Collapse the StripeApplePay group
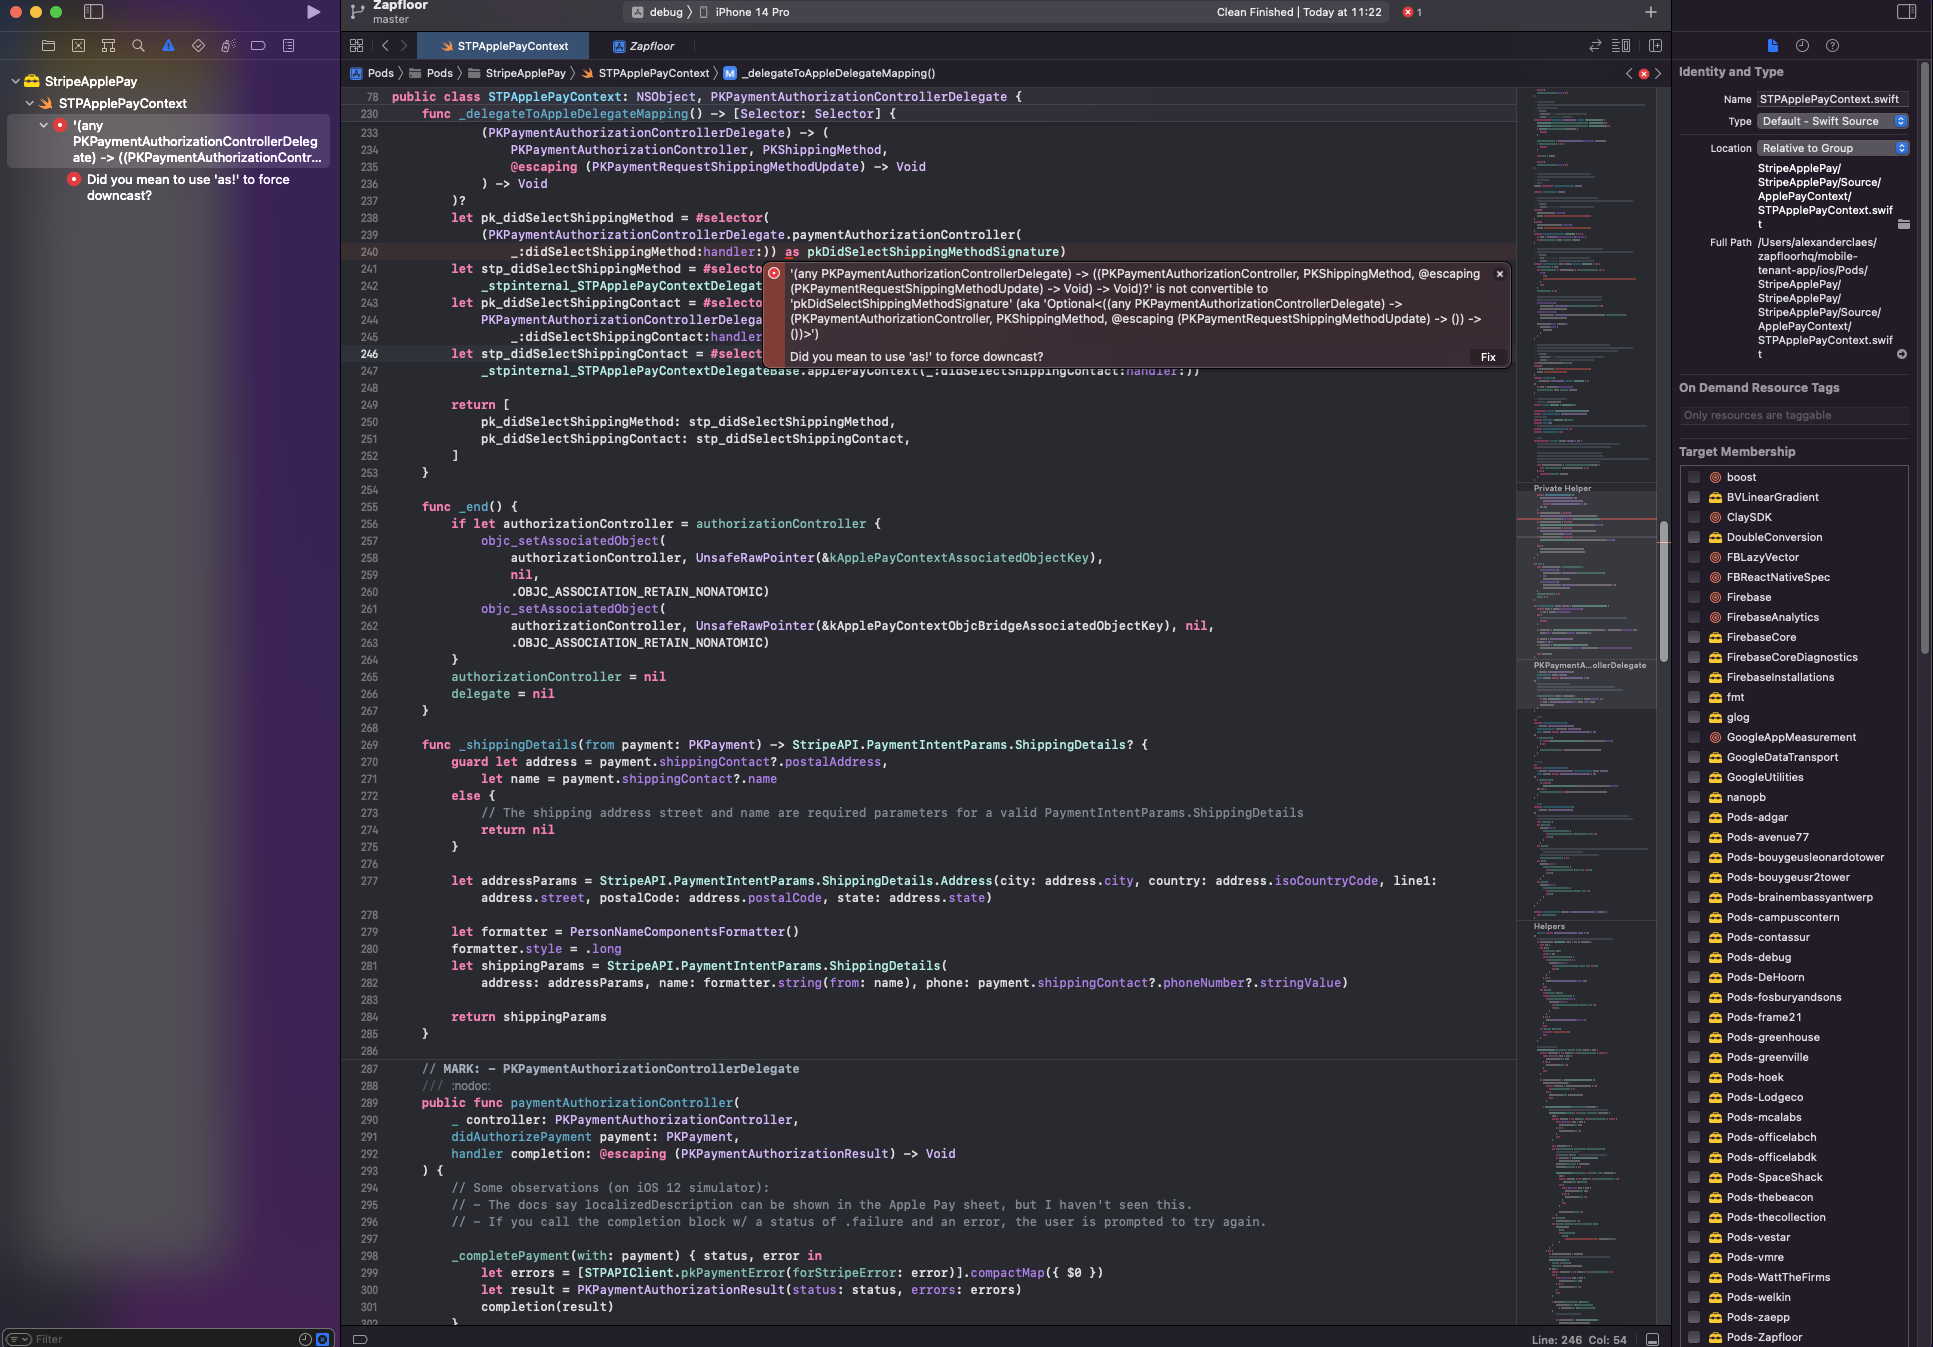Image resolution: width=1933 pixels, height=1347 pixels. [x=16, y=81]
